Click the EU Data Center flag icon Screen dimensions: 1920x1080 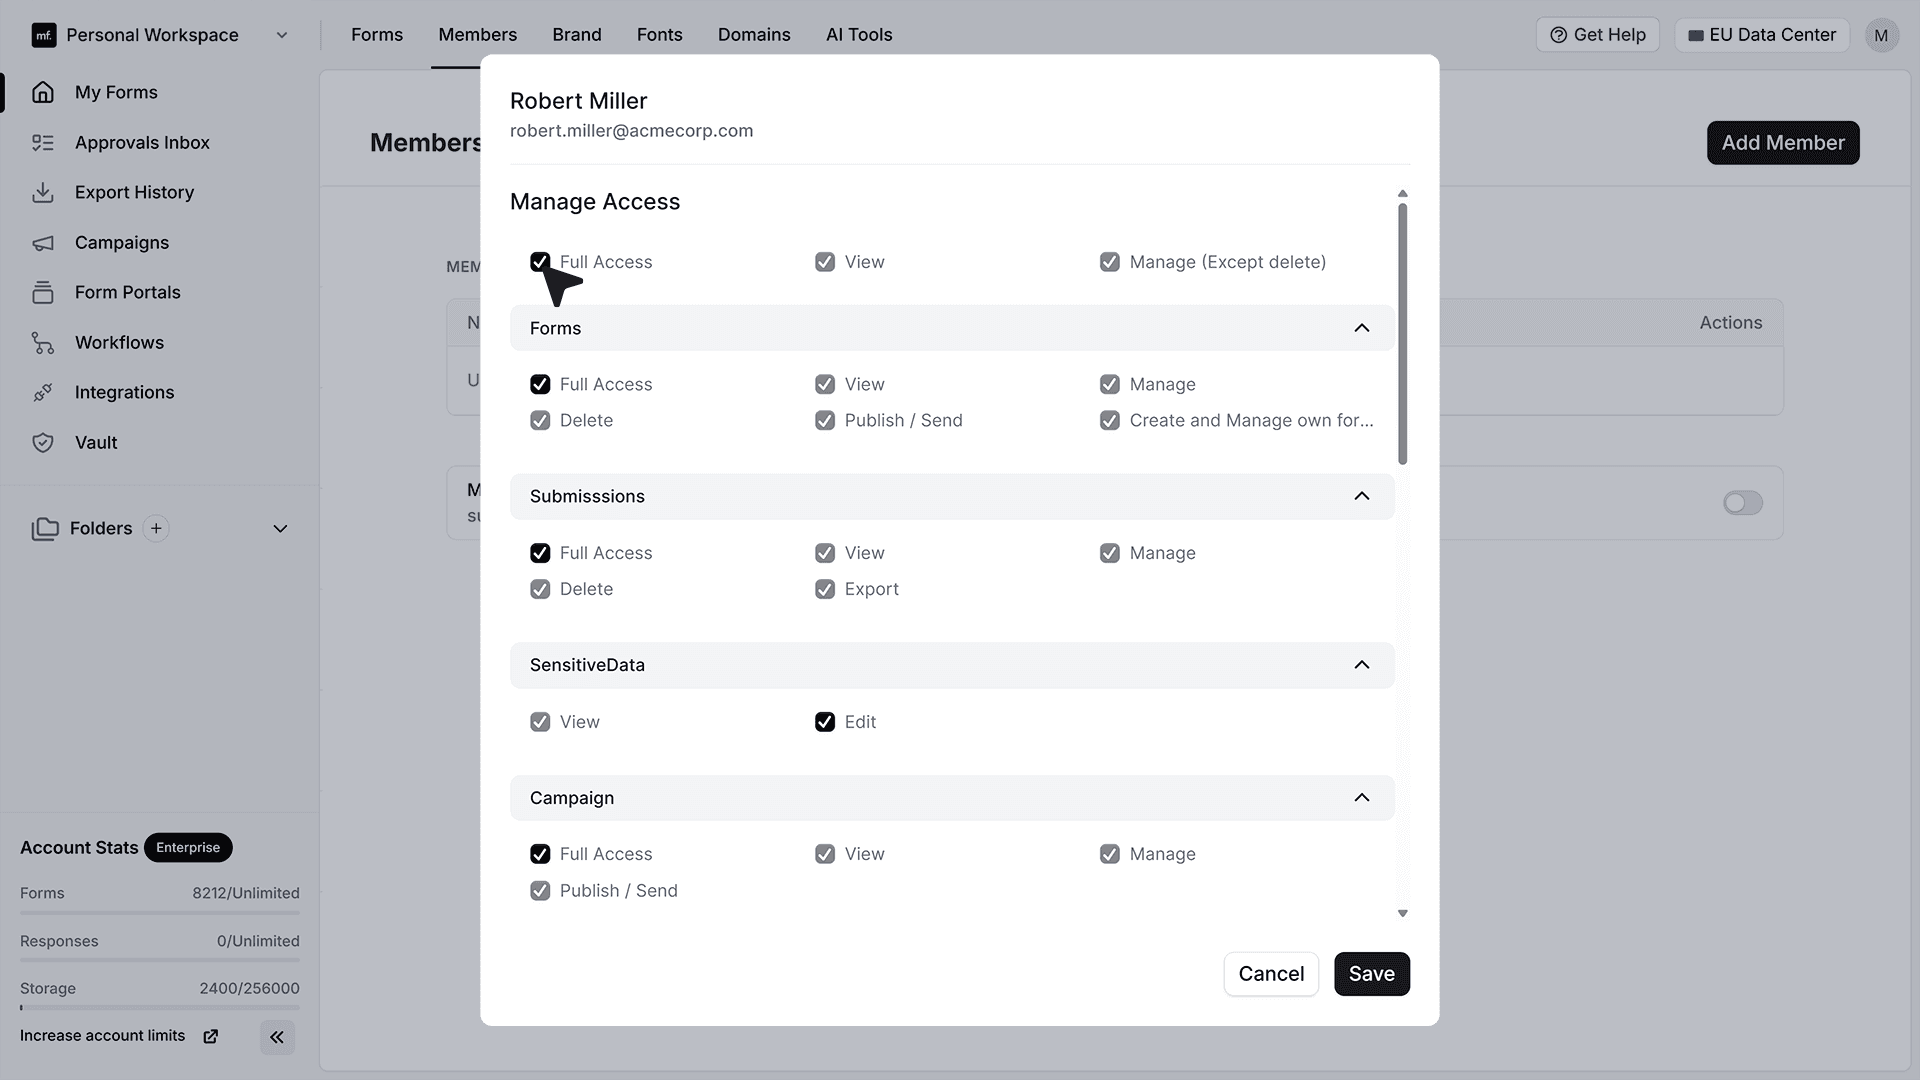1696,35
